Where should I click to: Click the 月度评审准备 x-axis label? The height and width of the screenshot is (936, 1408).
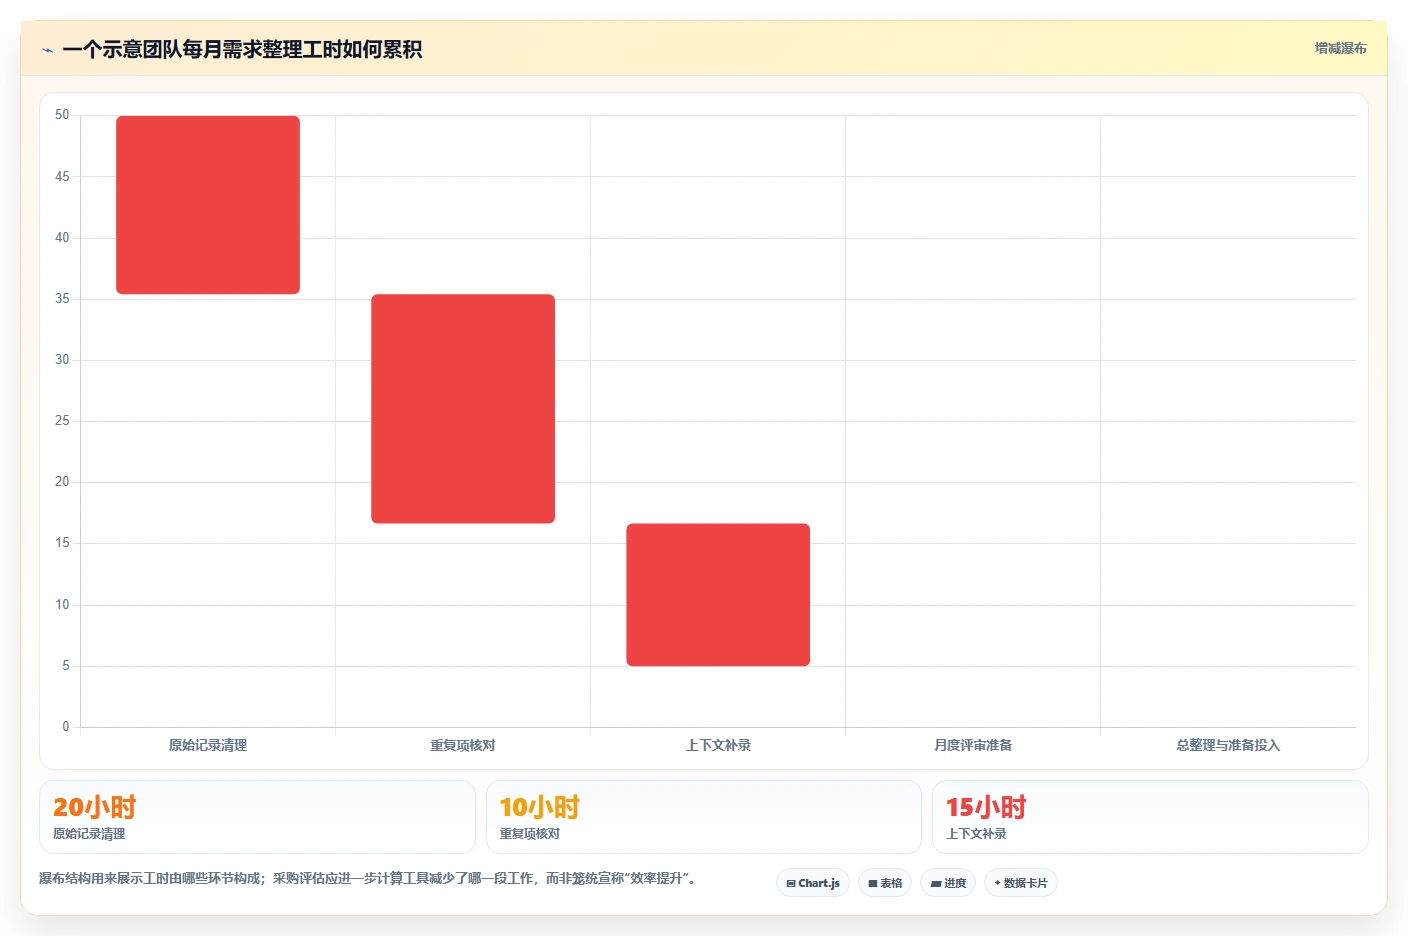click(x=973, y=745)
